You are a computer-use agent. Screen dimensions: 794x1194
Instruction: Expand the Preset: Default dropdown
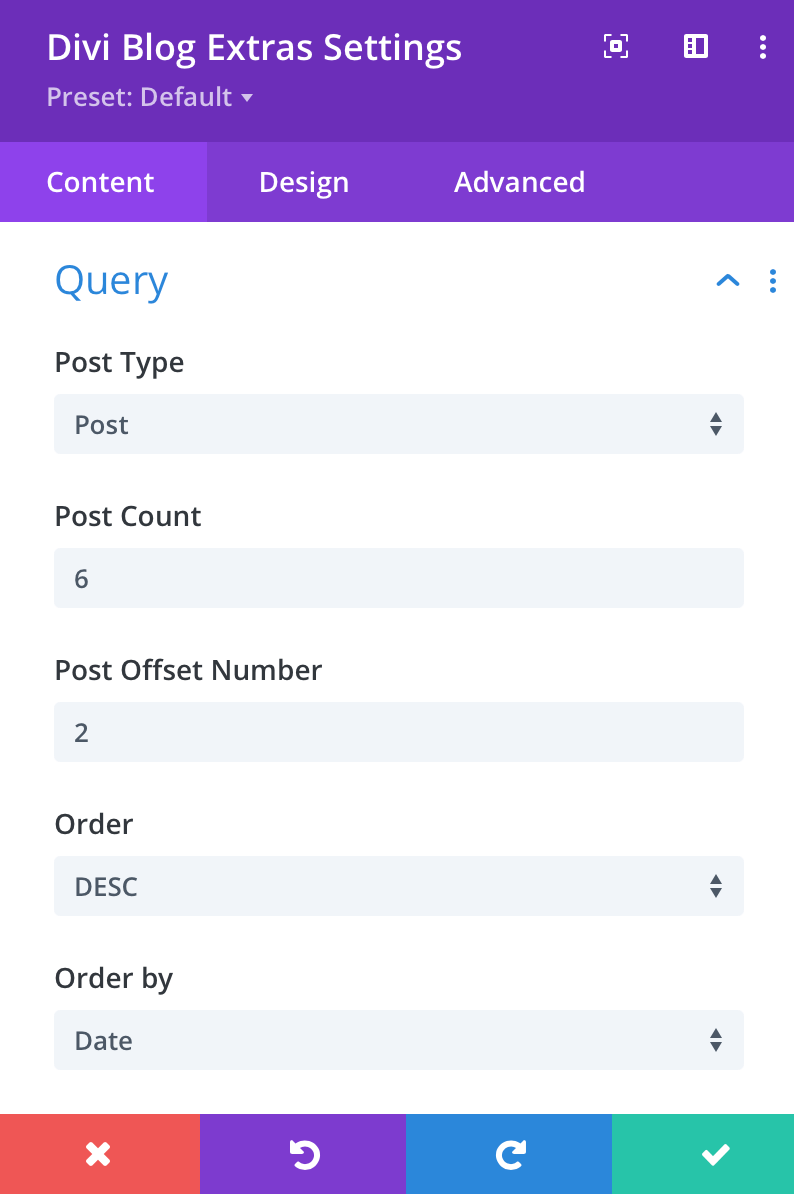(x=150, y=97)
